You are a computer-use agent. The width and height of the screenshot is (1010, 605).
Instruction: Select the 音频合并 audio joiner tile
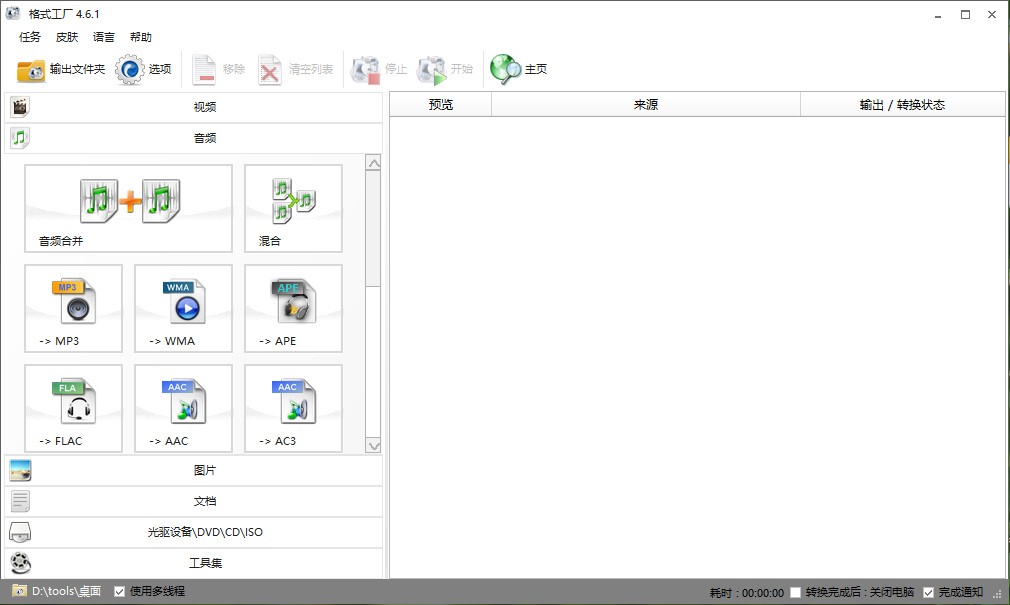coord(128,208)
